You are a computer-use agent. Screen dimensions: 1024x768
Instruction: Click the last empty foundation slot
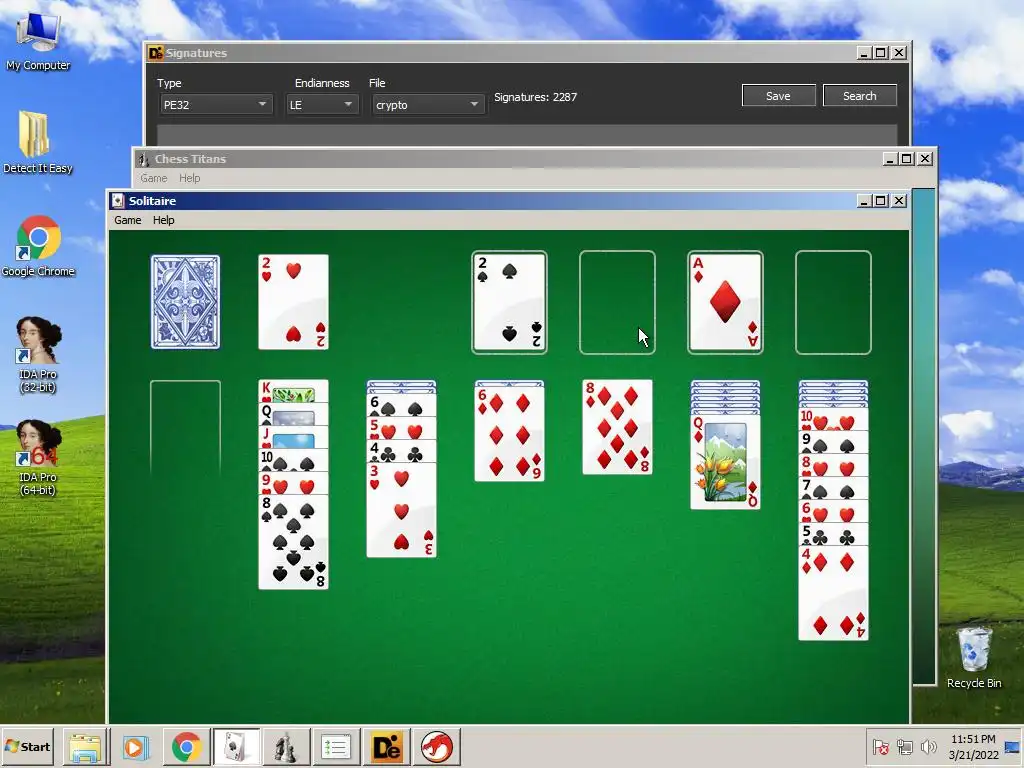coord(833,302)
